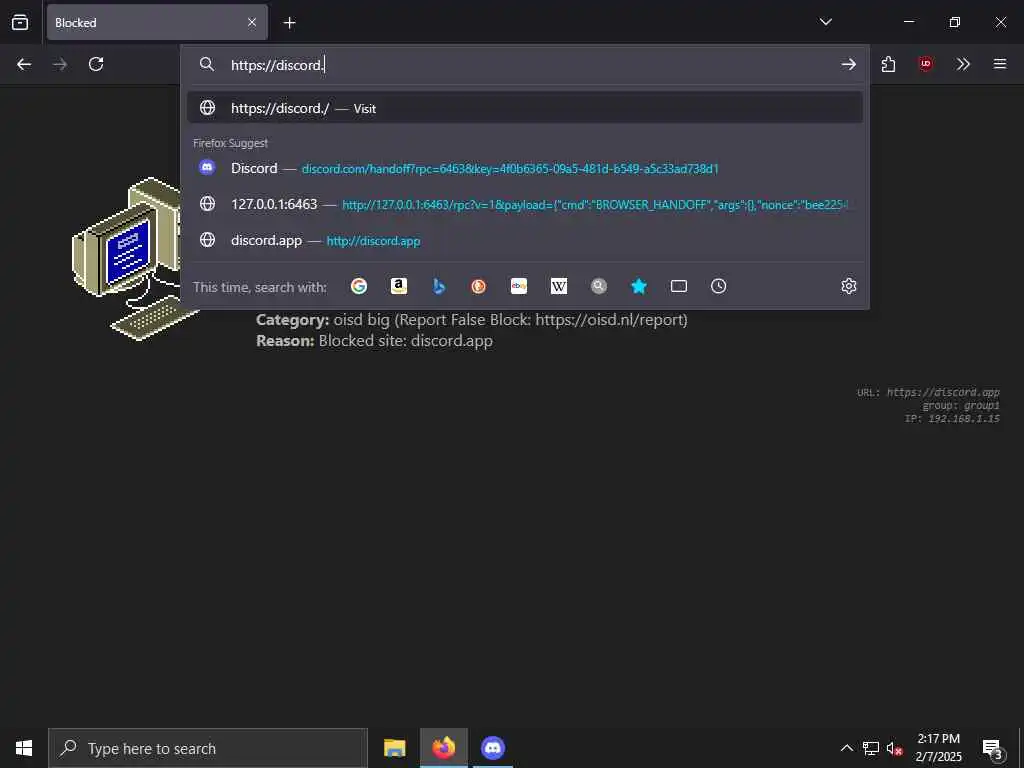Select the 127.0.0.1:6463 suggestion
The image size is (1024, 768).
(525, 204)
